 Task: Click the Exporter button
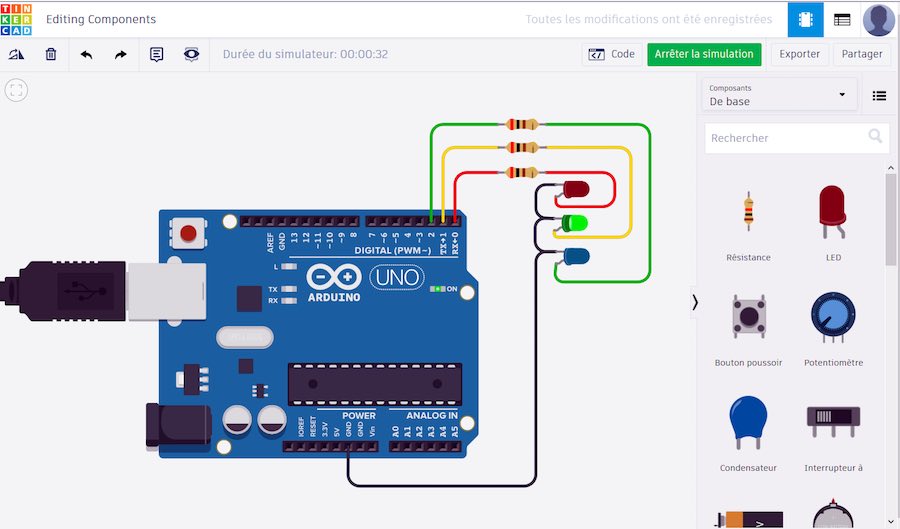tap(799, 55)
